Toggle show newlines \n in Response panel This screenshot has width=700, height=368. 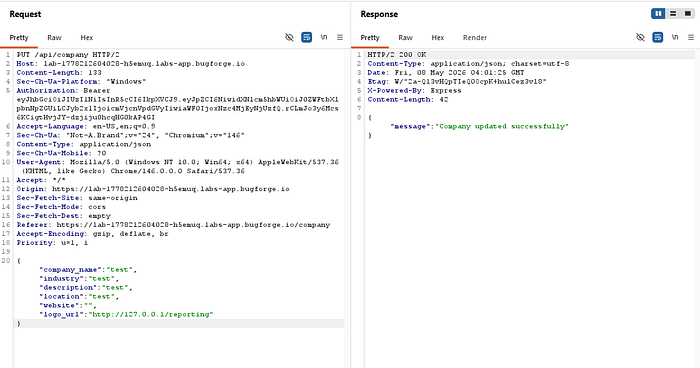675,38
